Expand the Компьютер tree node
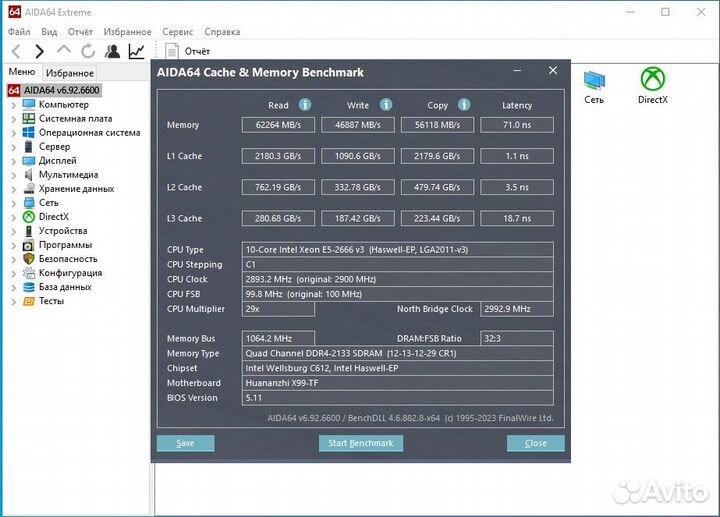This screenshot has width=720, height=517. (x=13, y=105)
